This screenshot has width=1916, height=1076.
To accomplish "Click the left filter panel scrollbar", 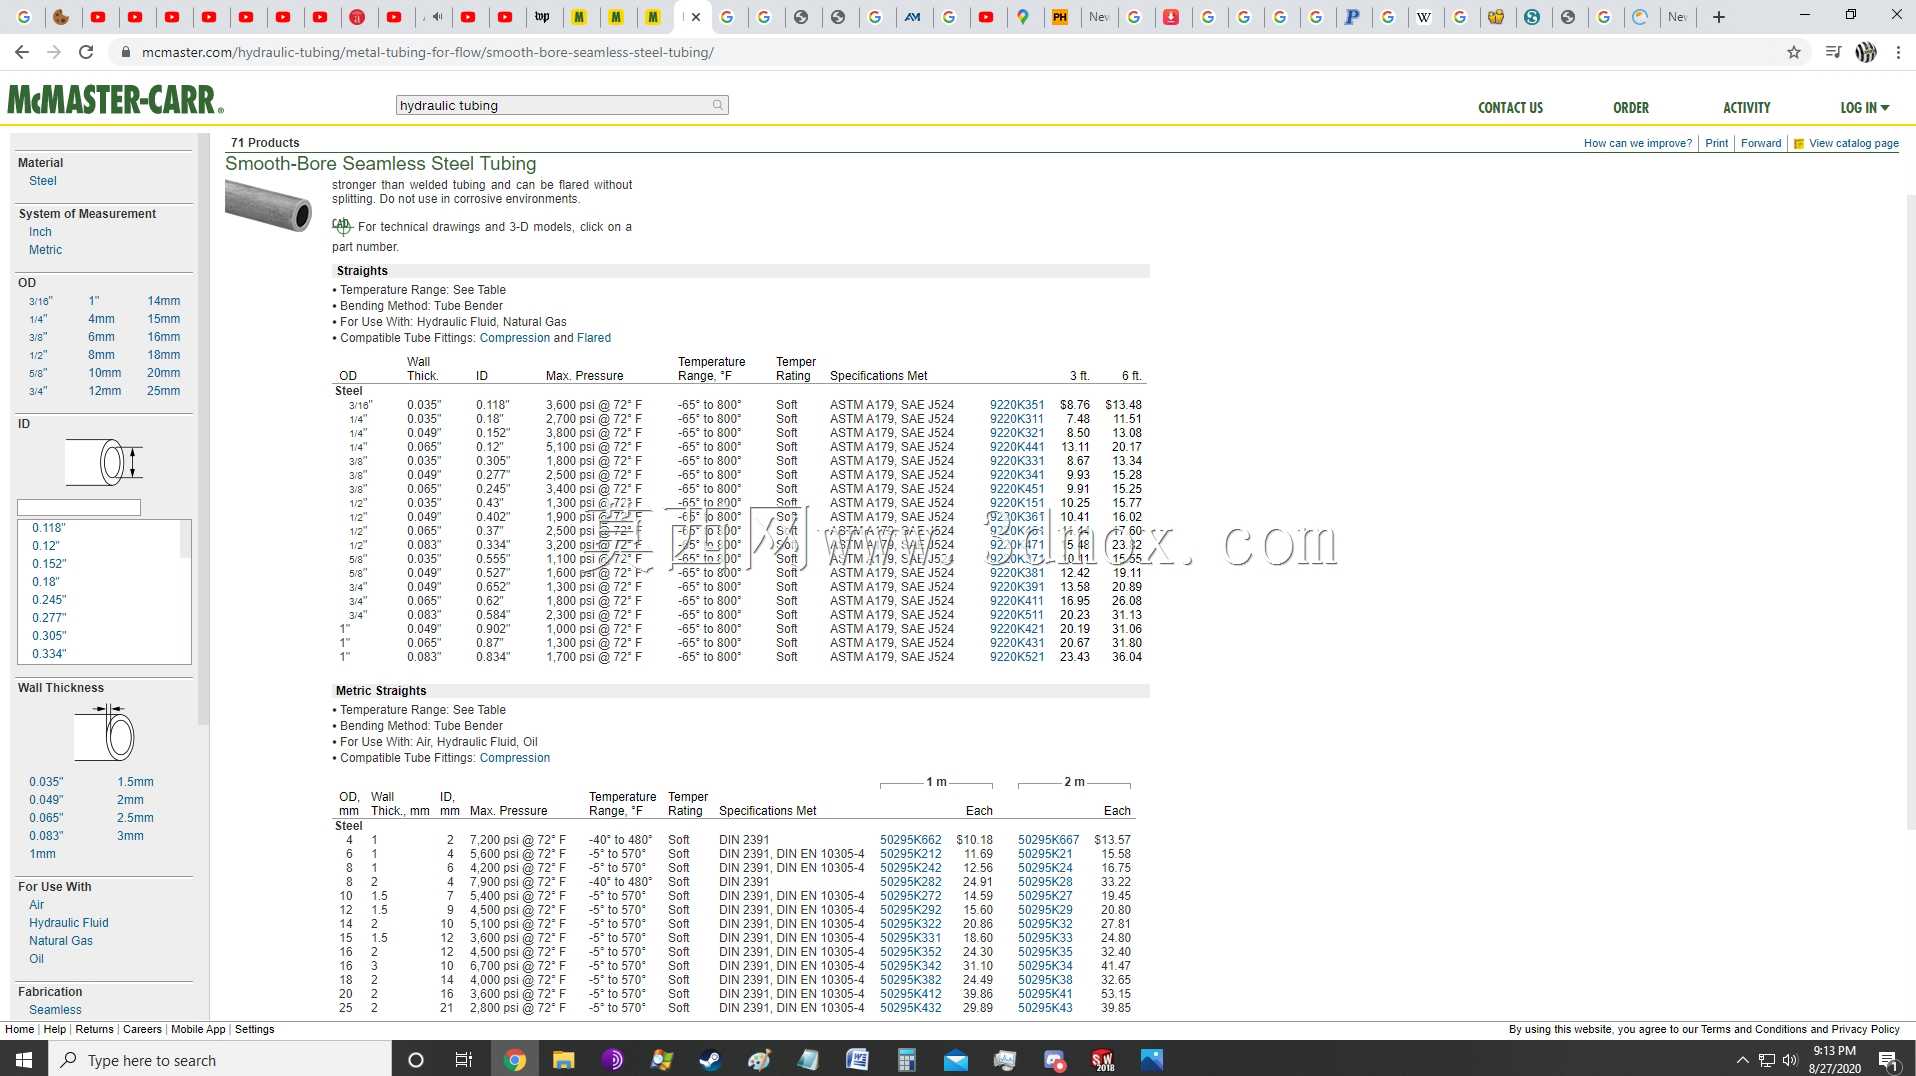I will point(203,430).
